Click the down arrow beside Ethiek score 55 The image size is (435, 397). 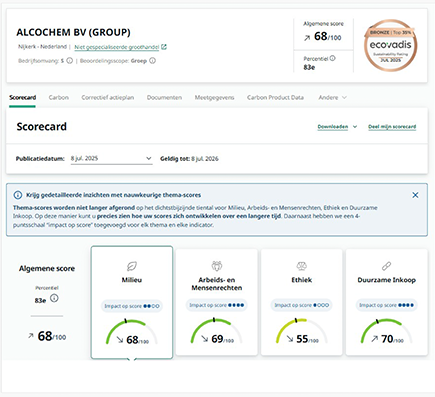point(290,339)
